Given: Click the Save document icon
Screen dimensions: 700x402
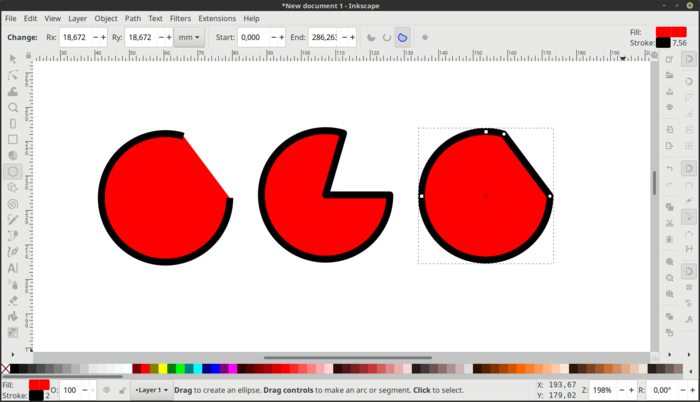Looking at the screenshot, I should click(669, 91).
